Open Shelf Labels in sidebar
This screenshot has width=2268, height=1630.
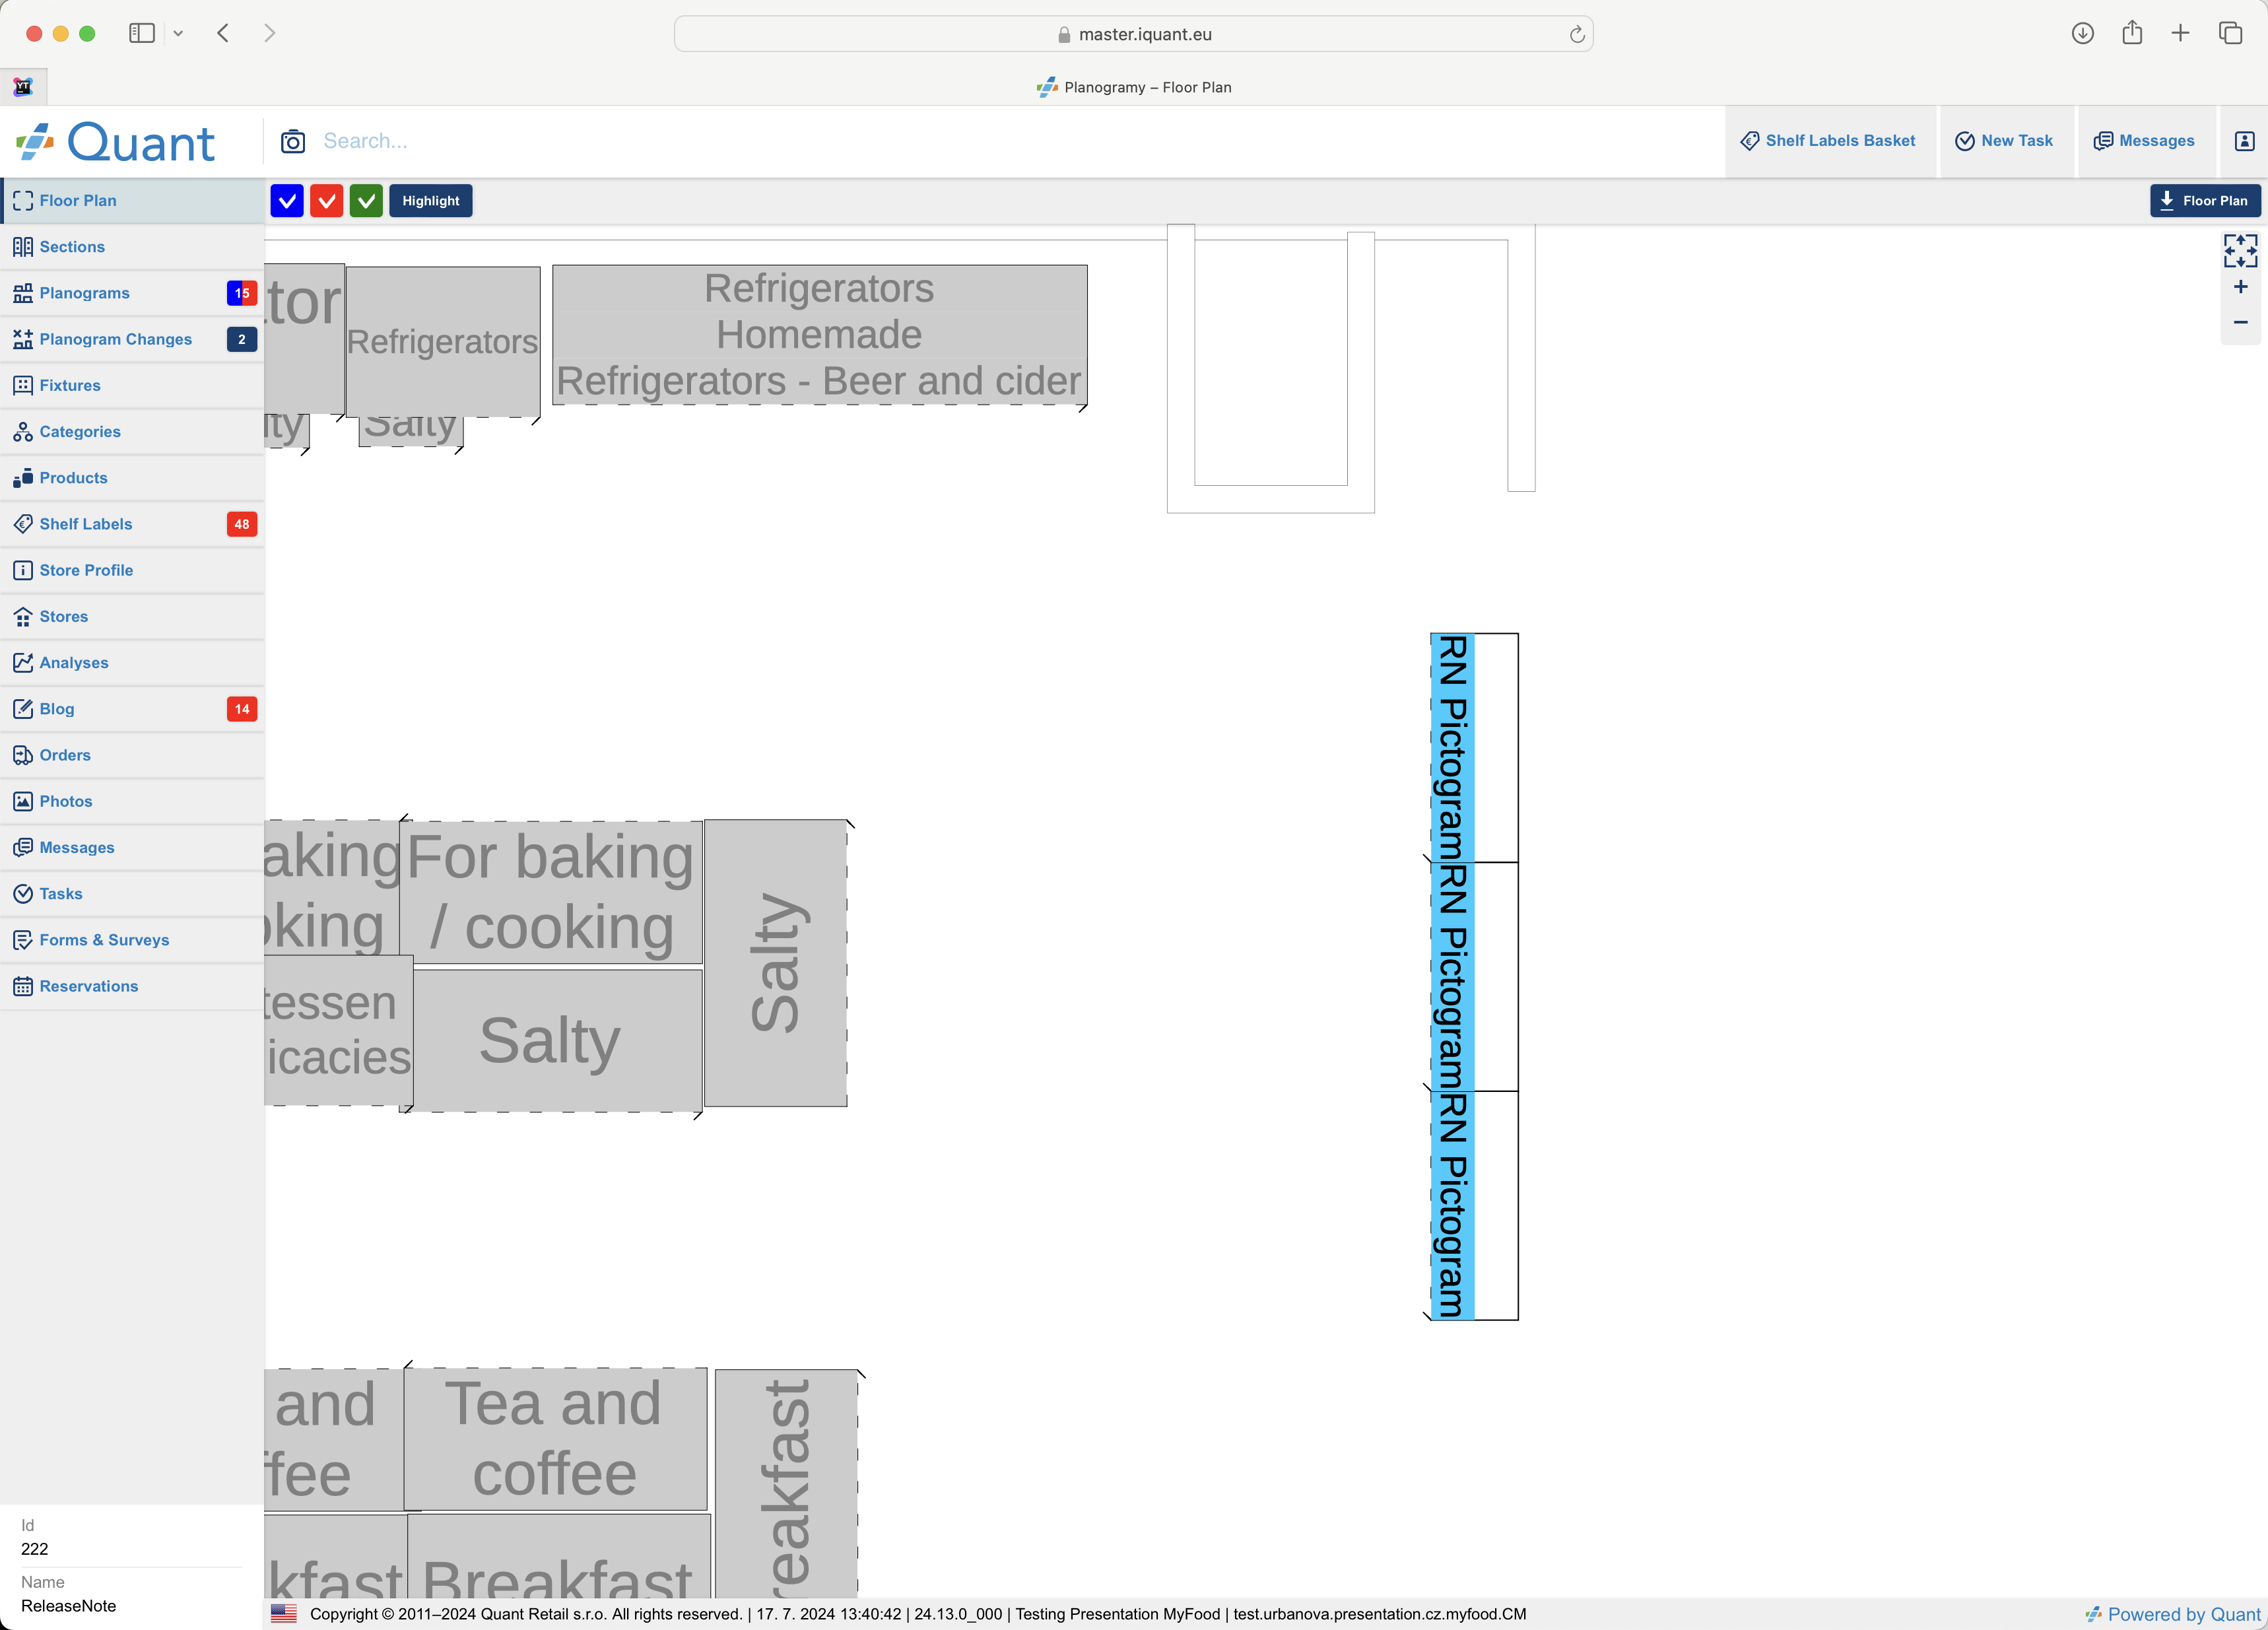[132, 524]
